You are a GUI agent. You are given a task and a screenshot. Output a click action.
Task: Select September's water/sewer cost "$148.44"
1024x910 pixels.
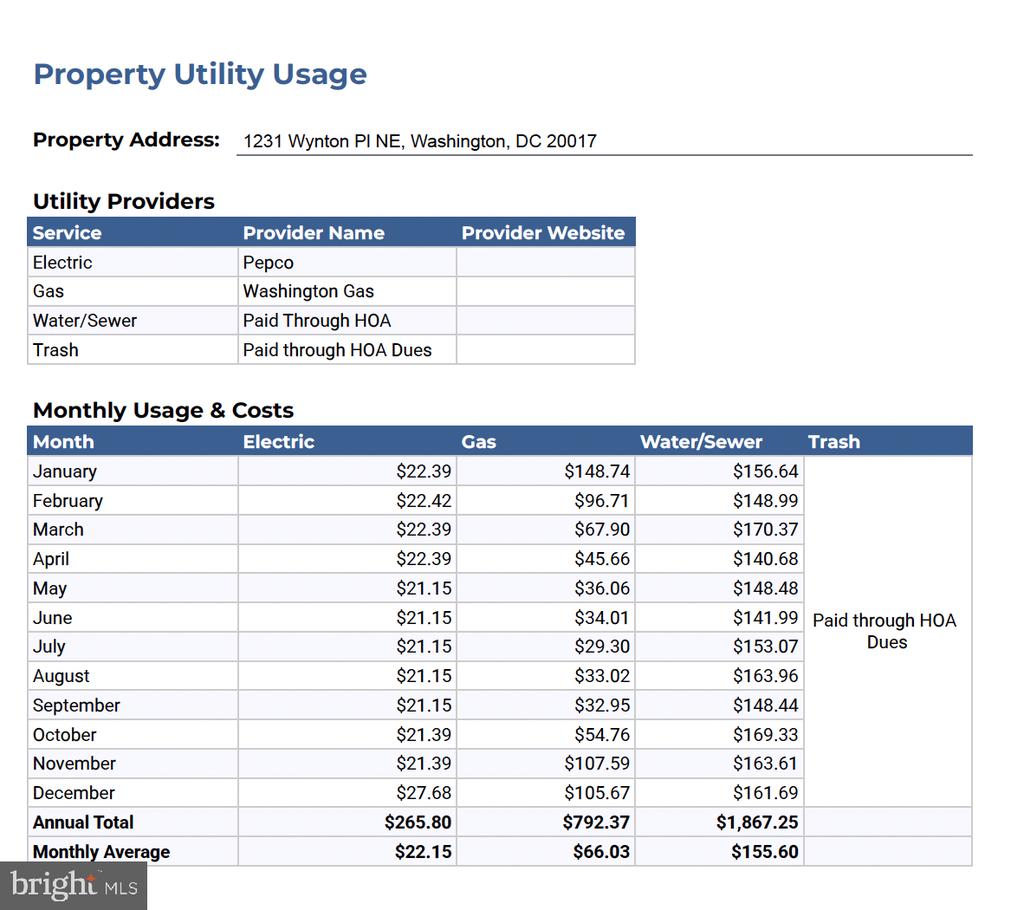(765, 706)
